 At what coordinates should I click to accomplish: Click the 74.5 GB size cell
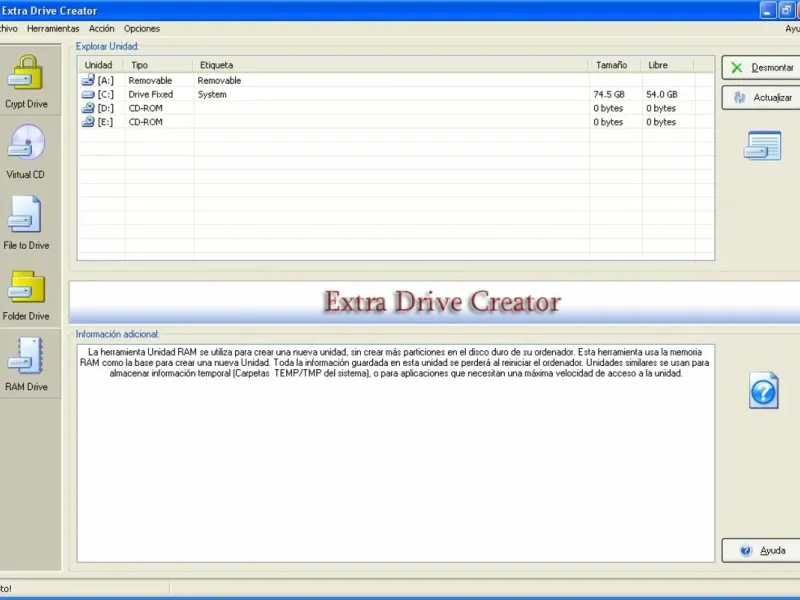[x=609, y=94]
